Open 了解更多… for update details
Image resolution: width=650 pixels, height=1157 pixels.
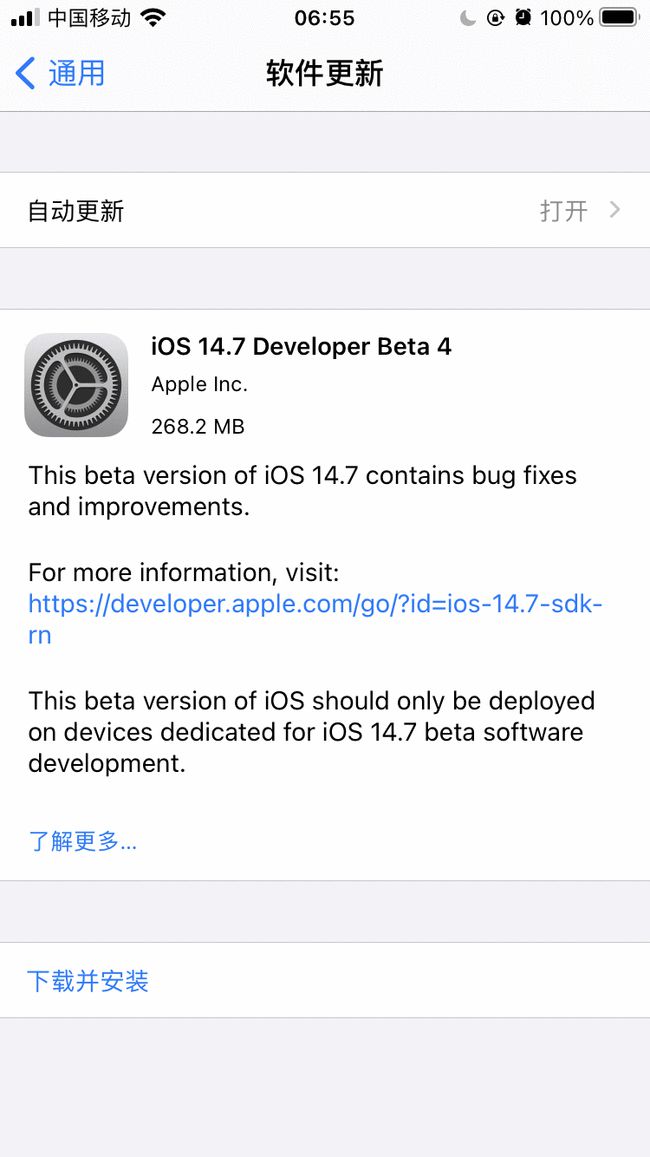click(83, 843)
